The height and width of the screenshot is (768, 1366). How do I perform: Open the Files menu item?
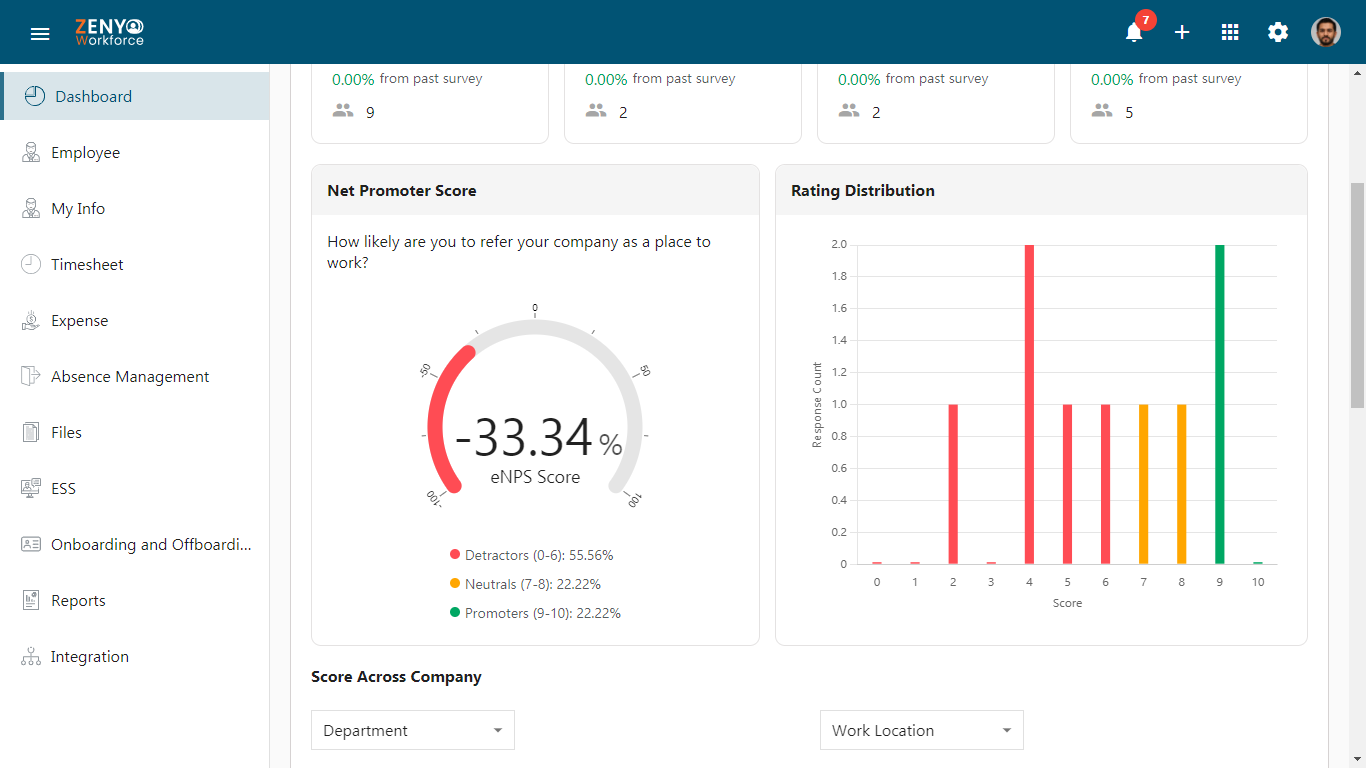[x=135, y=432]
